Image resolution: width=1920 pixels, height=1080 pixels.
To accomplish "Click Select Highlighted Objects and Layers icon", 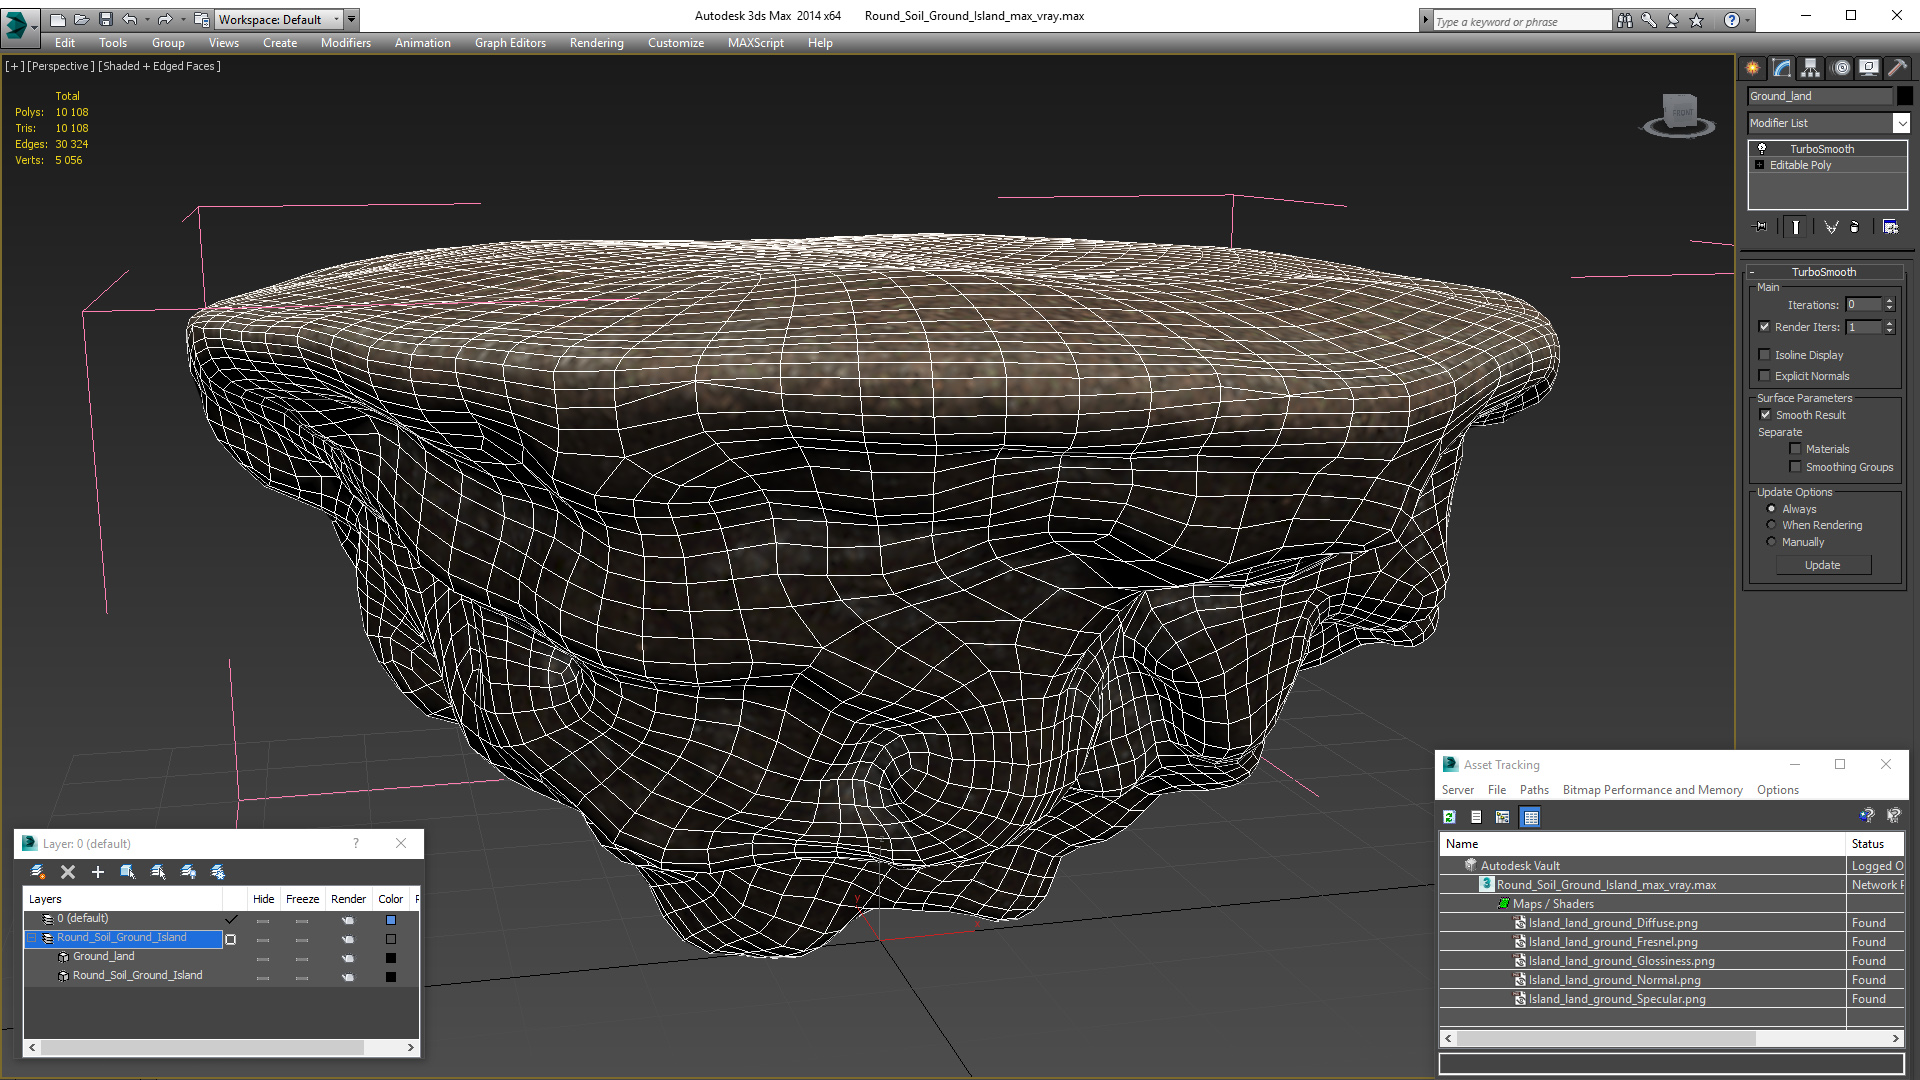I will [x=128, y=872].
